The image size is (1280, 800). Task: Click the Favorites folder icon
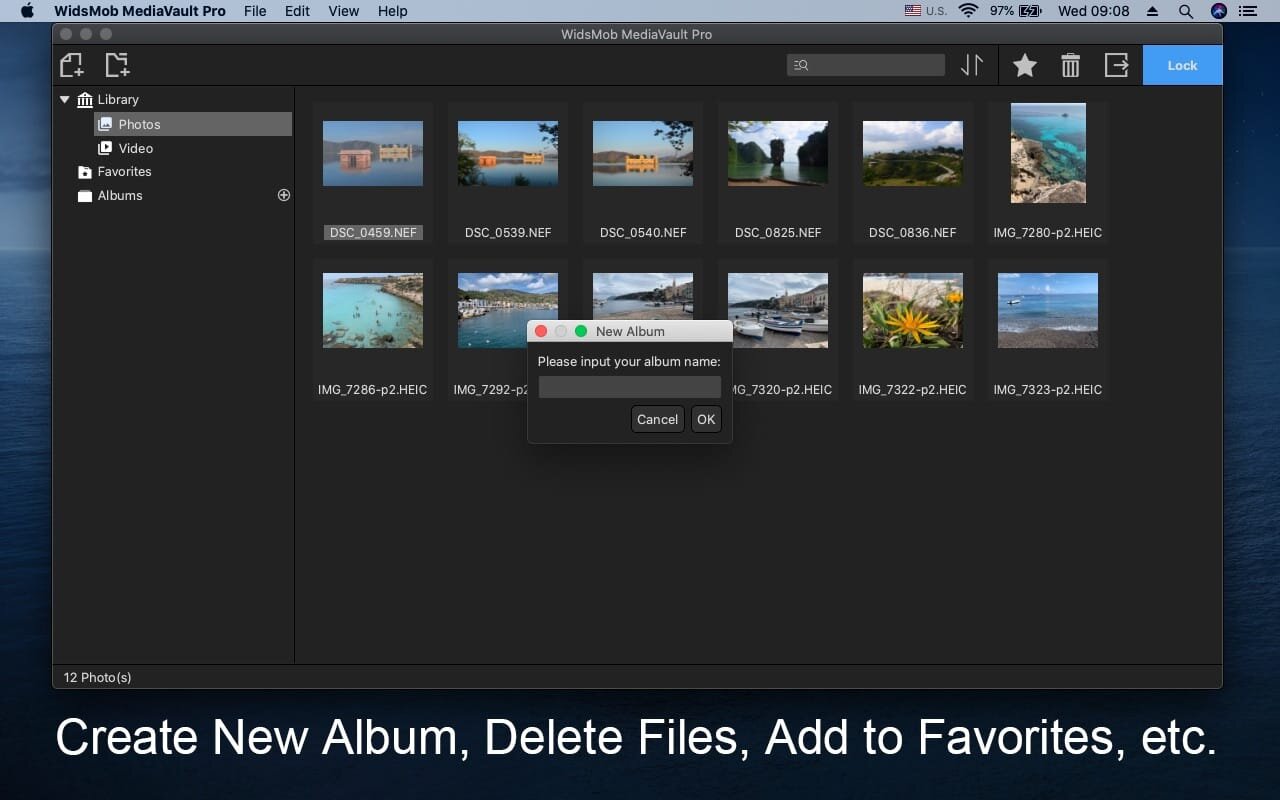(85, 172)
